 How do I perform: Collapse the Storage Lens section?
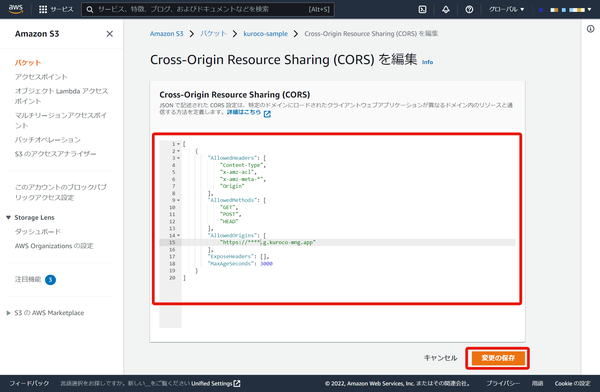(8, 217)
